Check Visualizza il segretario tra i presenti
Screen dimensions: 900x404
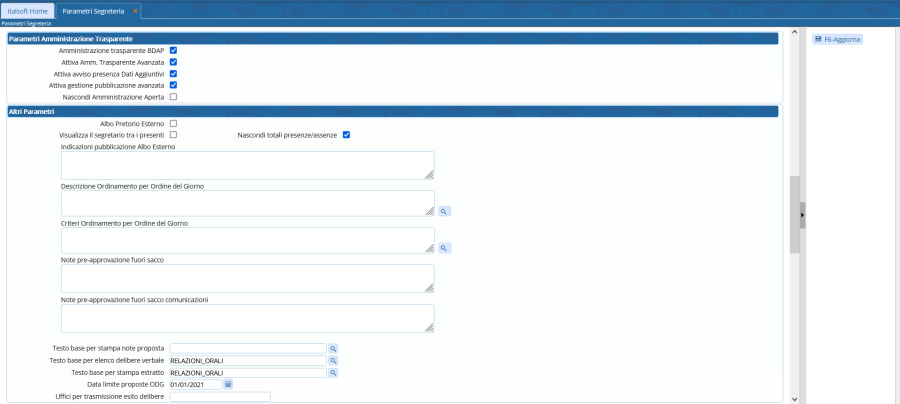tap(173, 134)
